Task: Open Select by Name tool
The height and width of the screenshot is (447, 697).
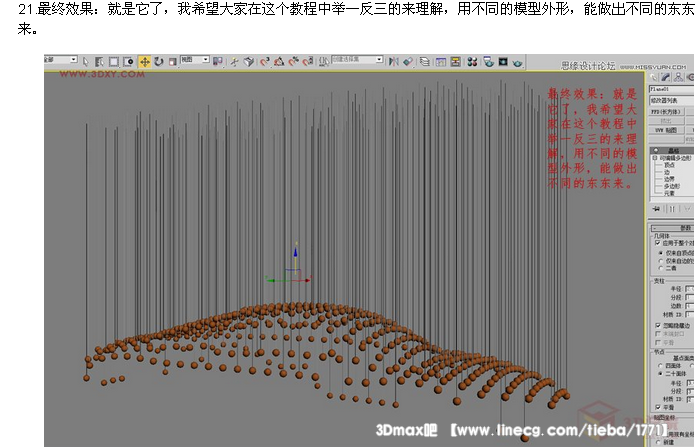Action: [99, 61]
